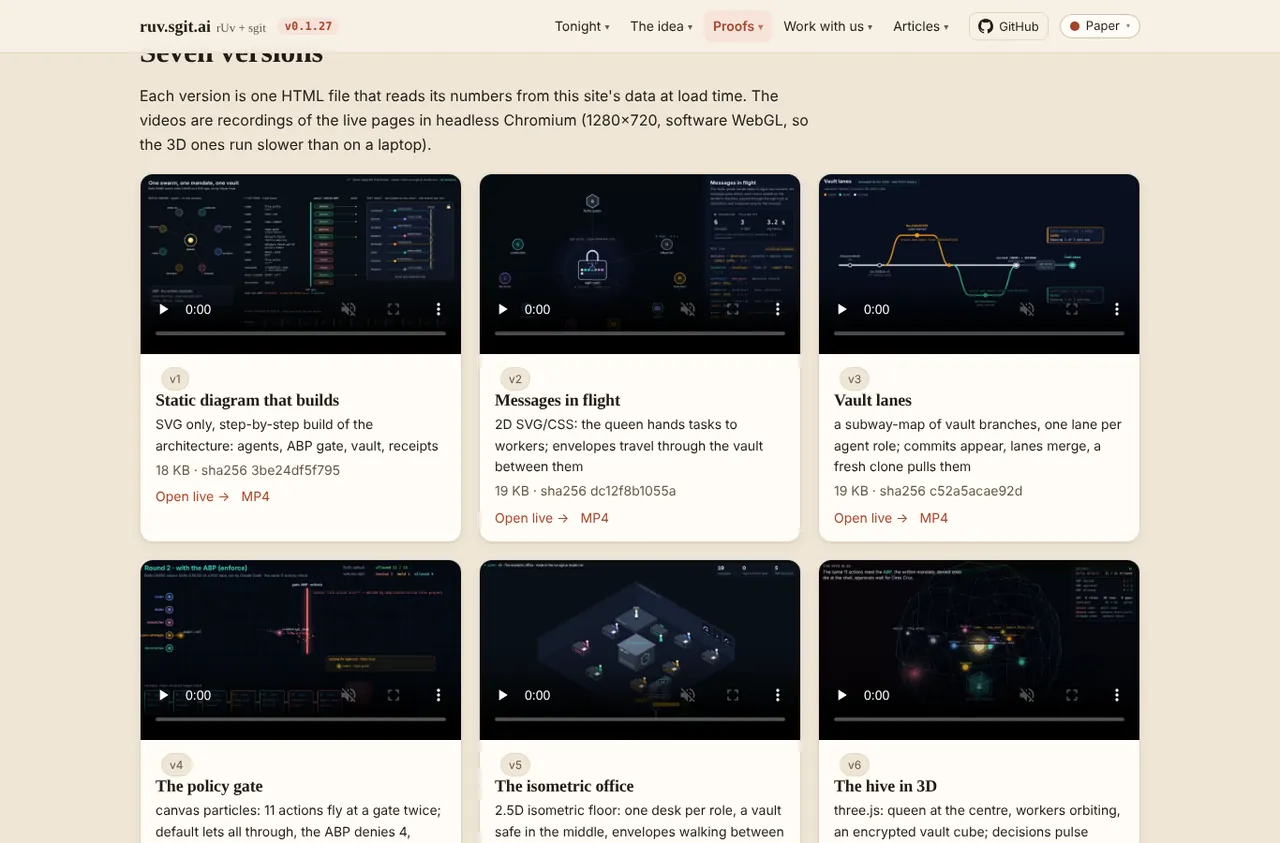The image size is (1280, 843).
Task: Open the Paper theme selector
Action: 1100,26
